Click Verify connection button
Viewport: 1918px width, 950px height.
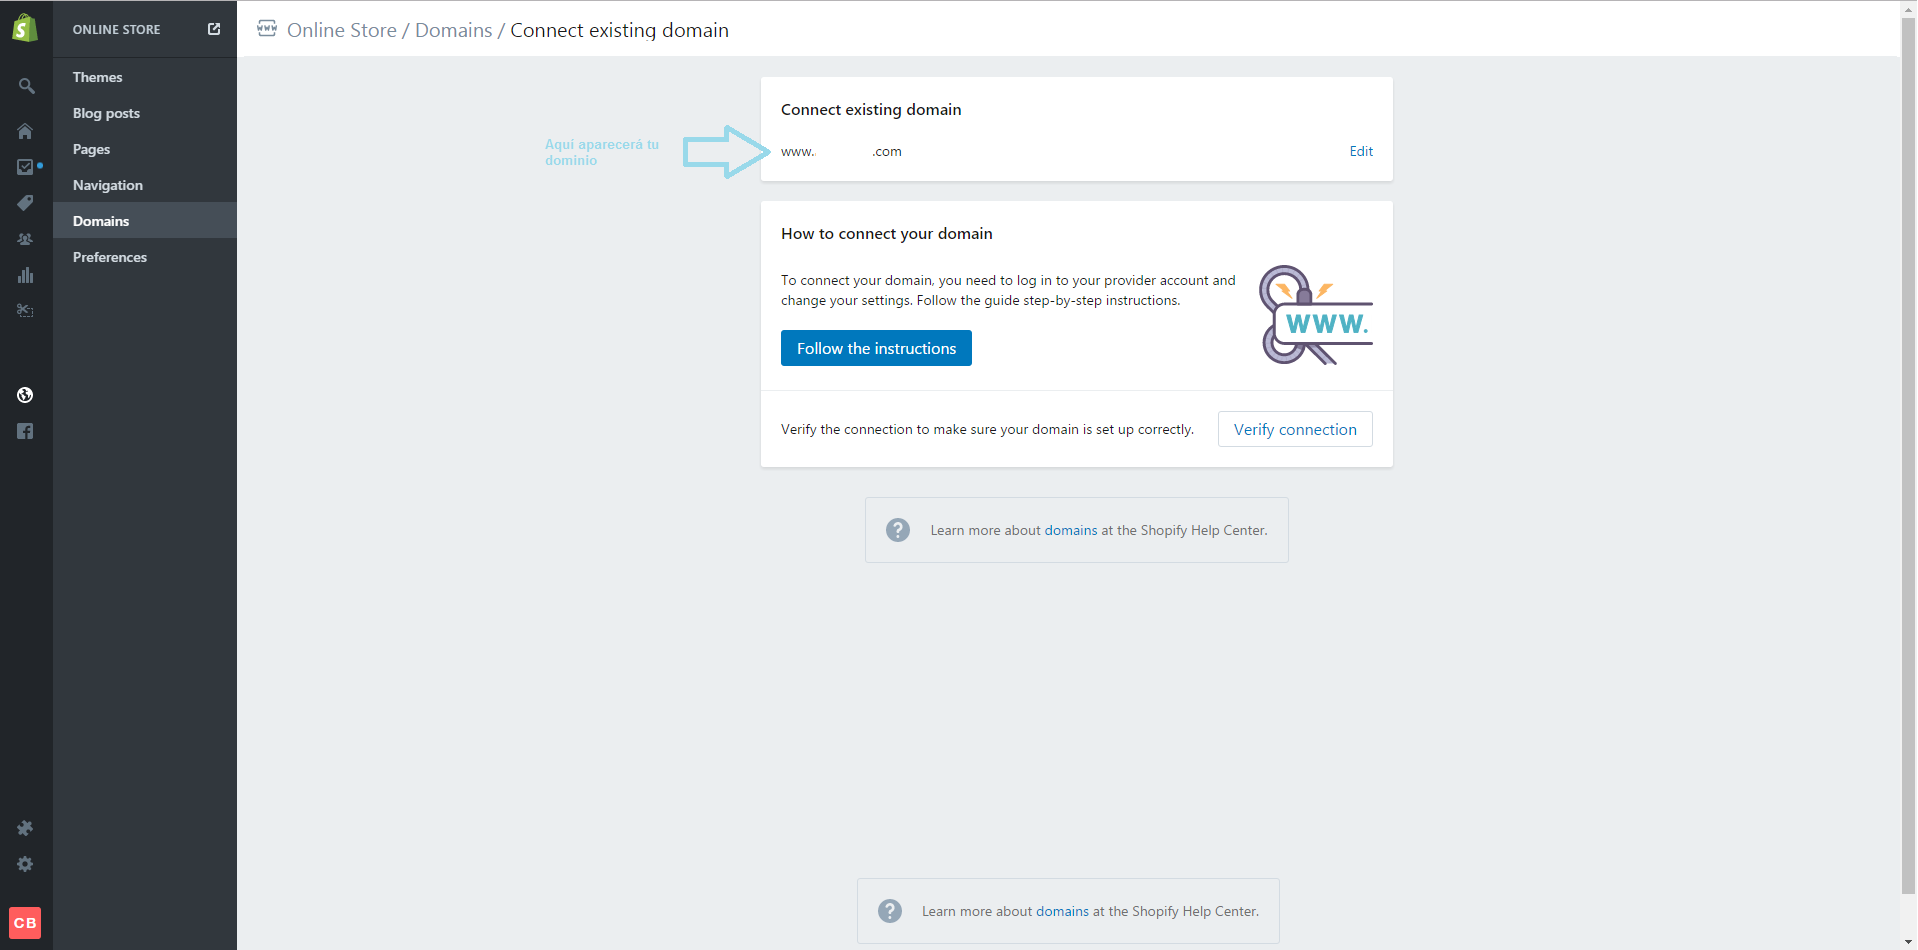(x=1295, y=429)
